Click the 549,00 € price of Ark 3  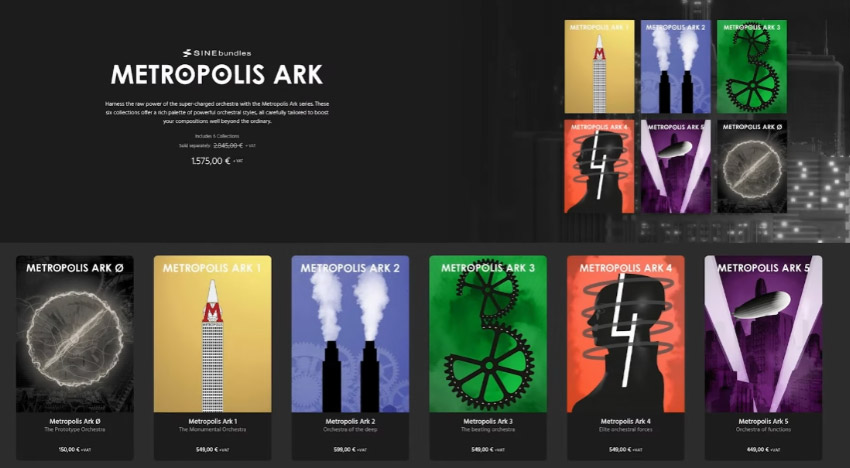482,450
